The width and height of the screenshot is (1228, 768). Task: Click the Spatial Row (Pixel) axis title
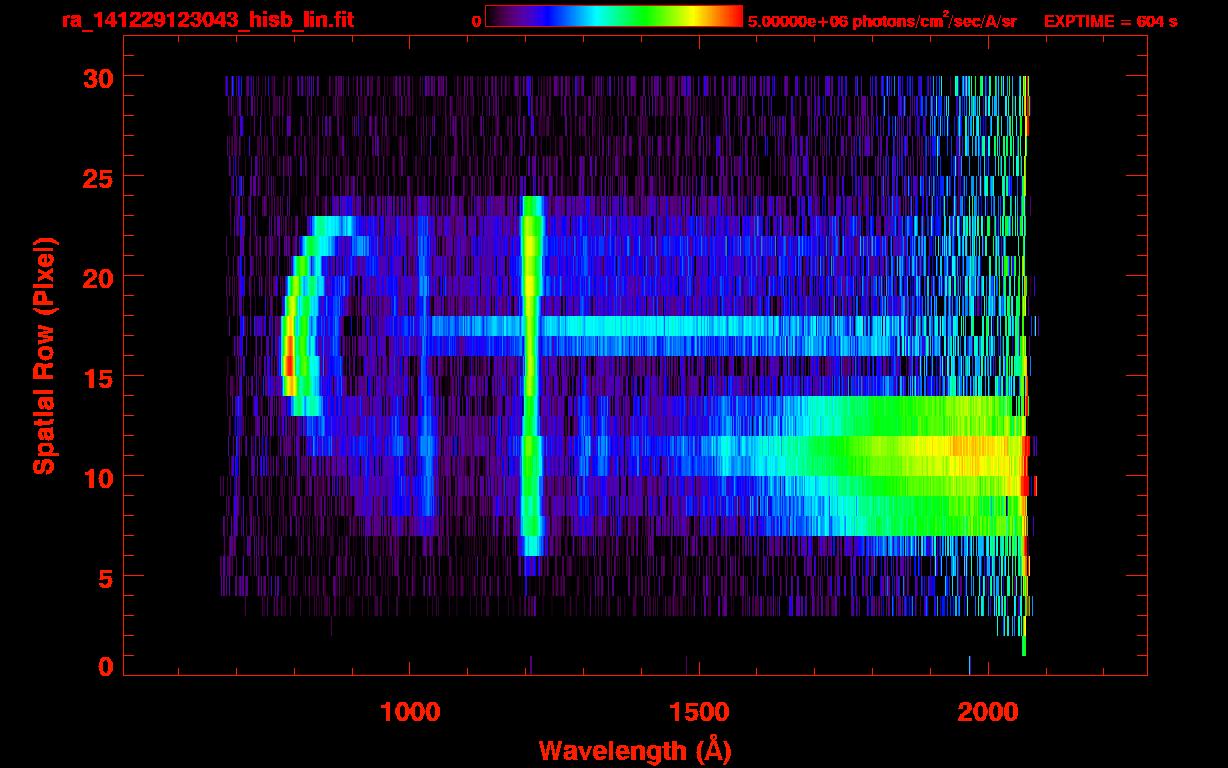(x=43, y=356)
